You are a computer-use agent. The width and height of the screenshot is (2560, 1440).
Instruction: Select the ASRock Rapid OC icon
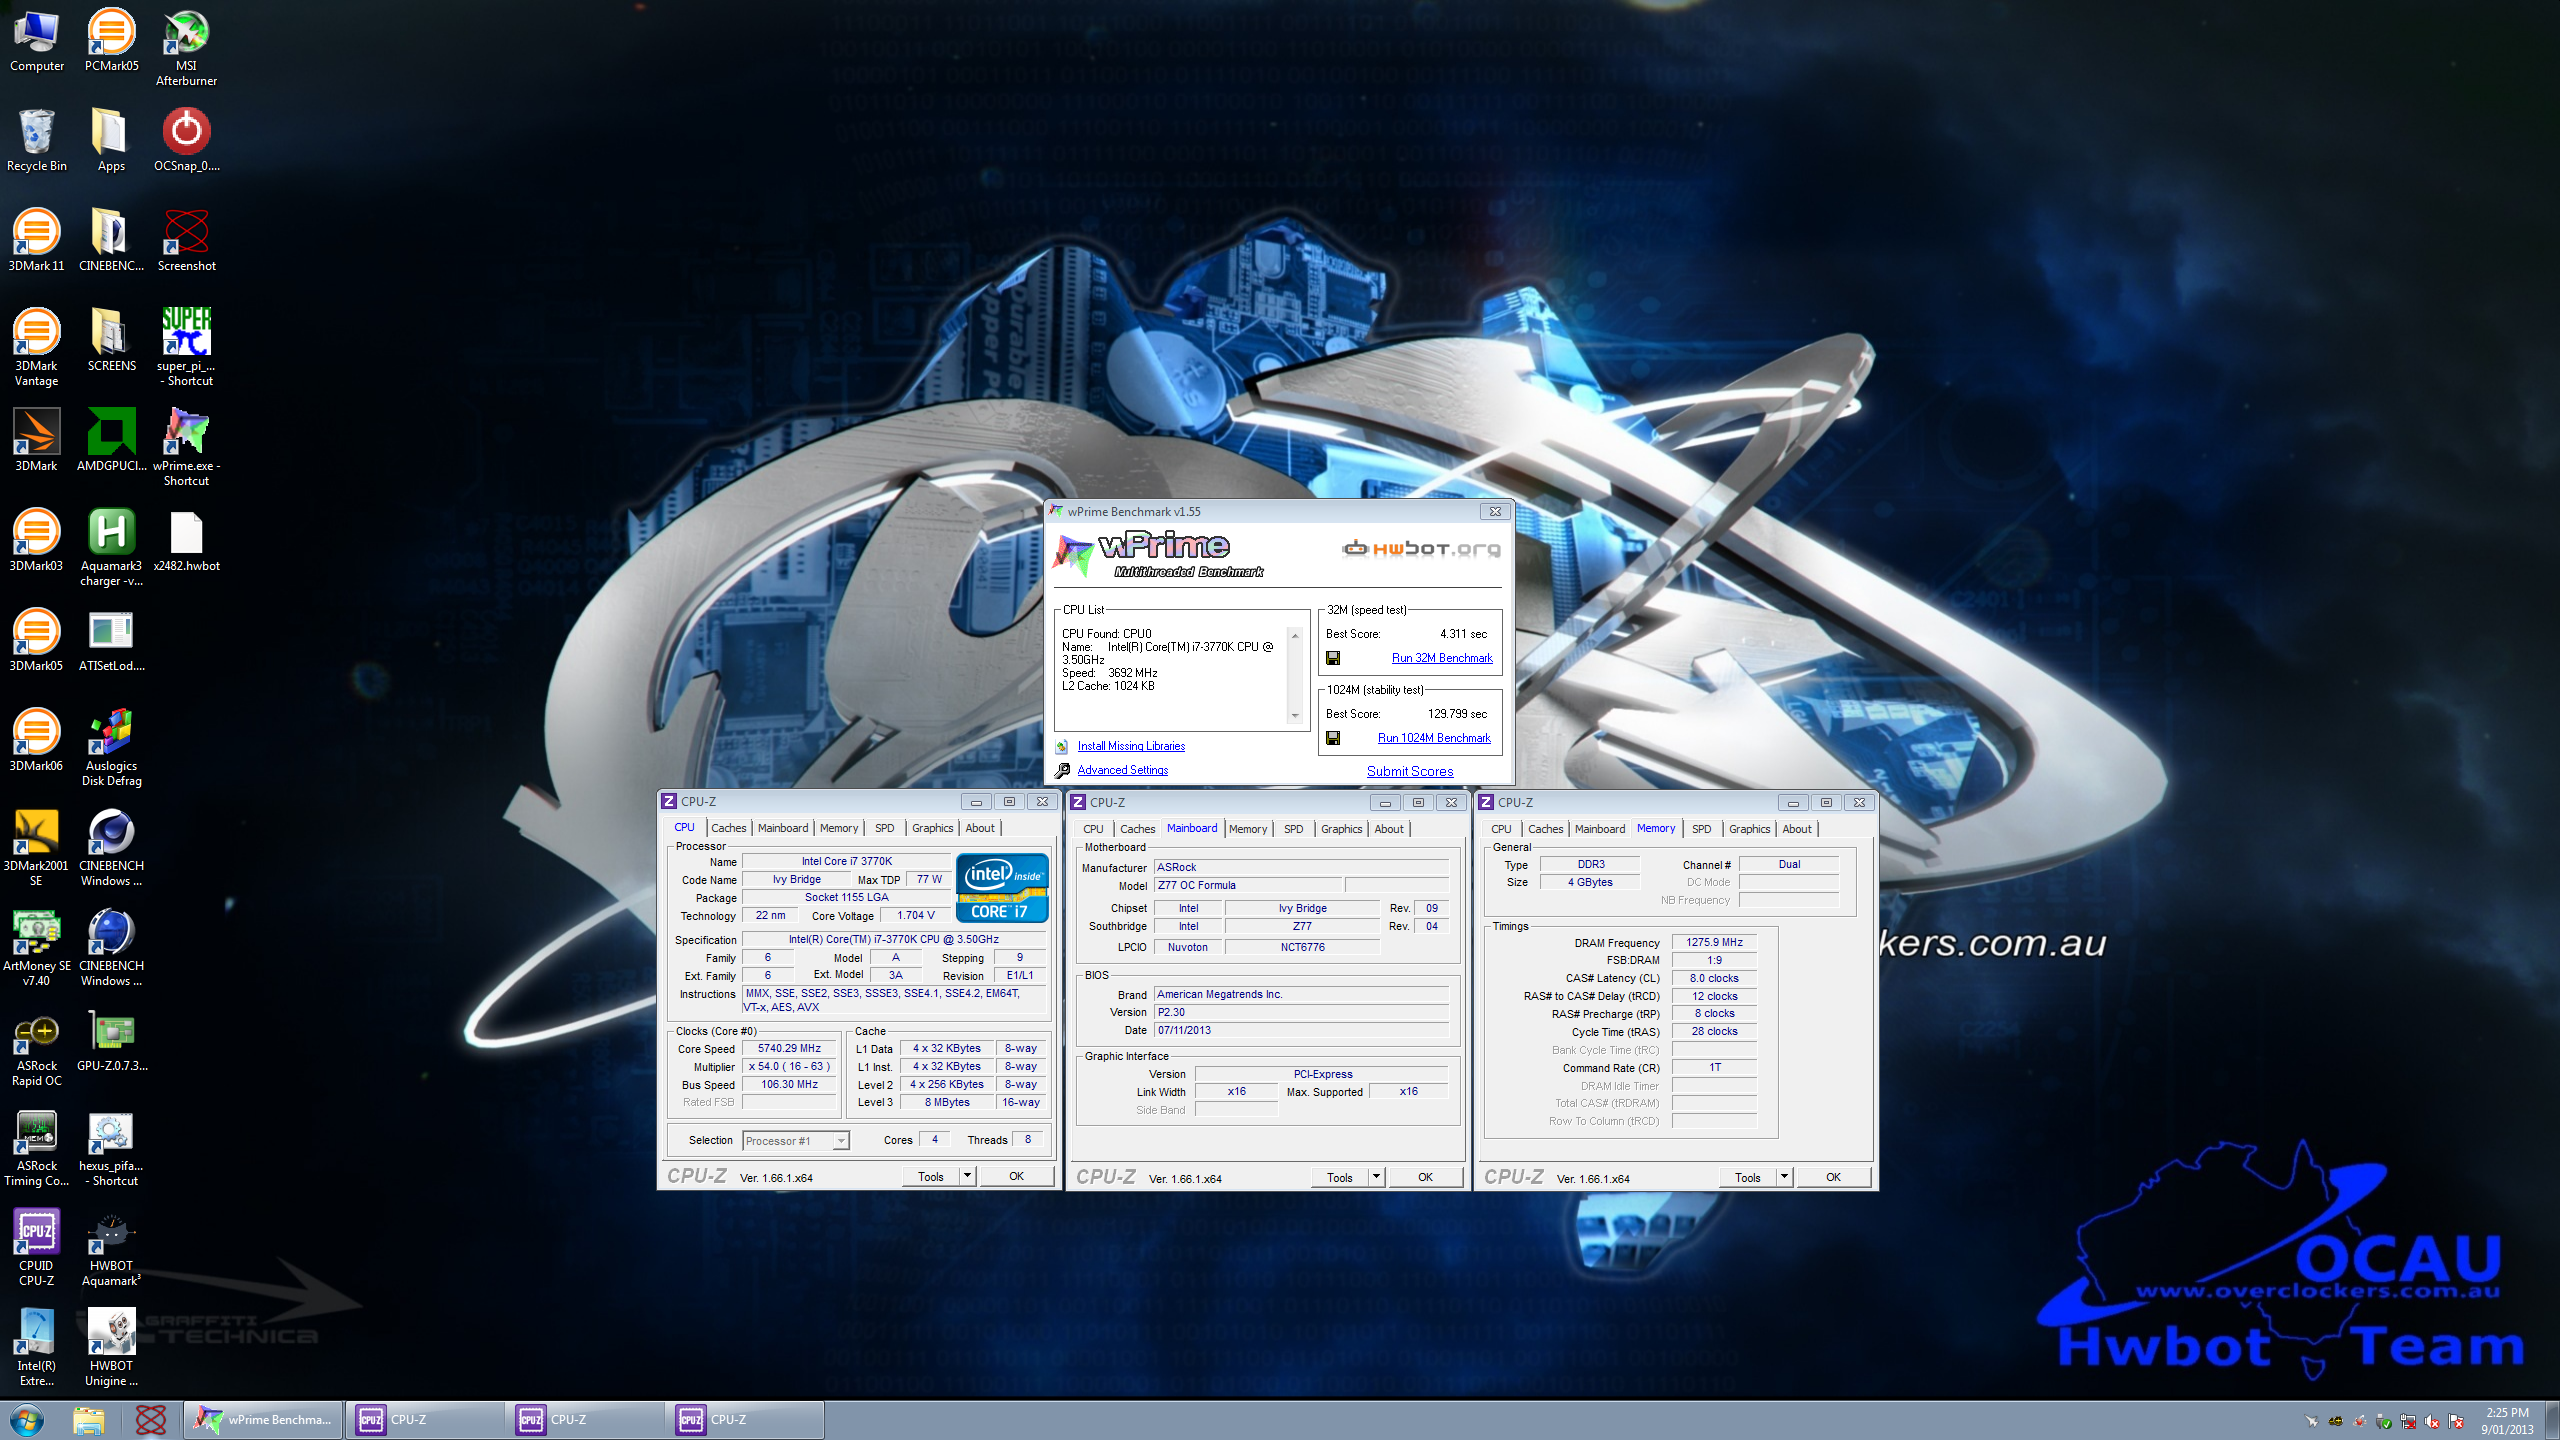click(x=36, y=1048)
